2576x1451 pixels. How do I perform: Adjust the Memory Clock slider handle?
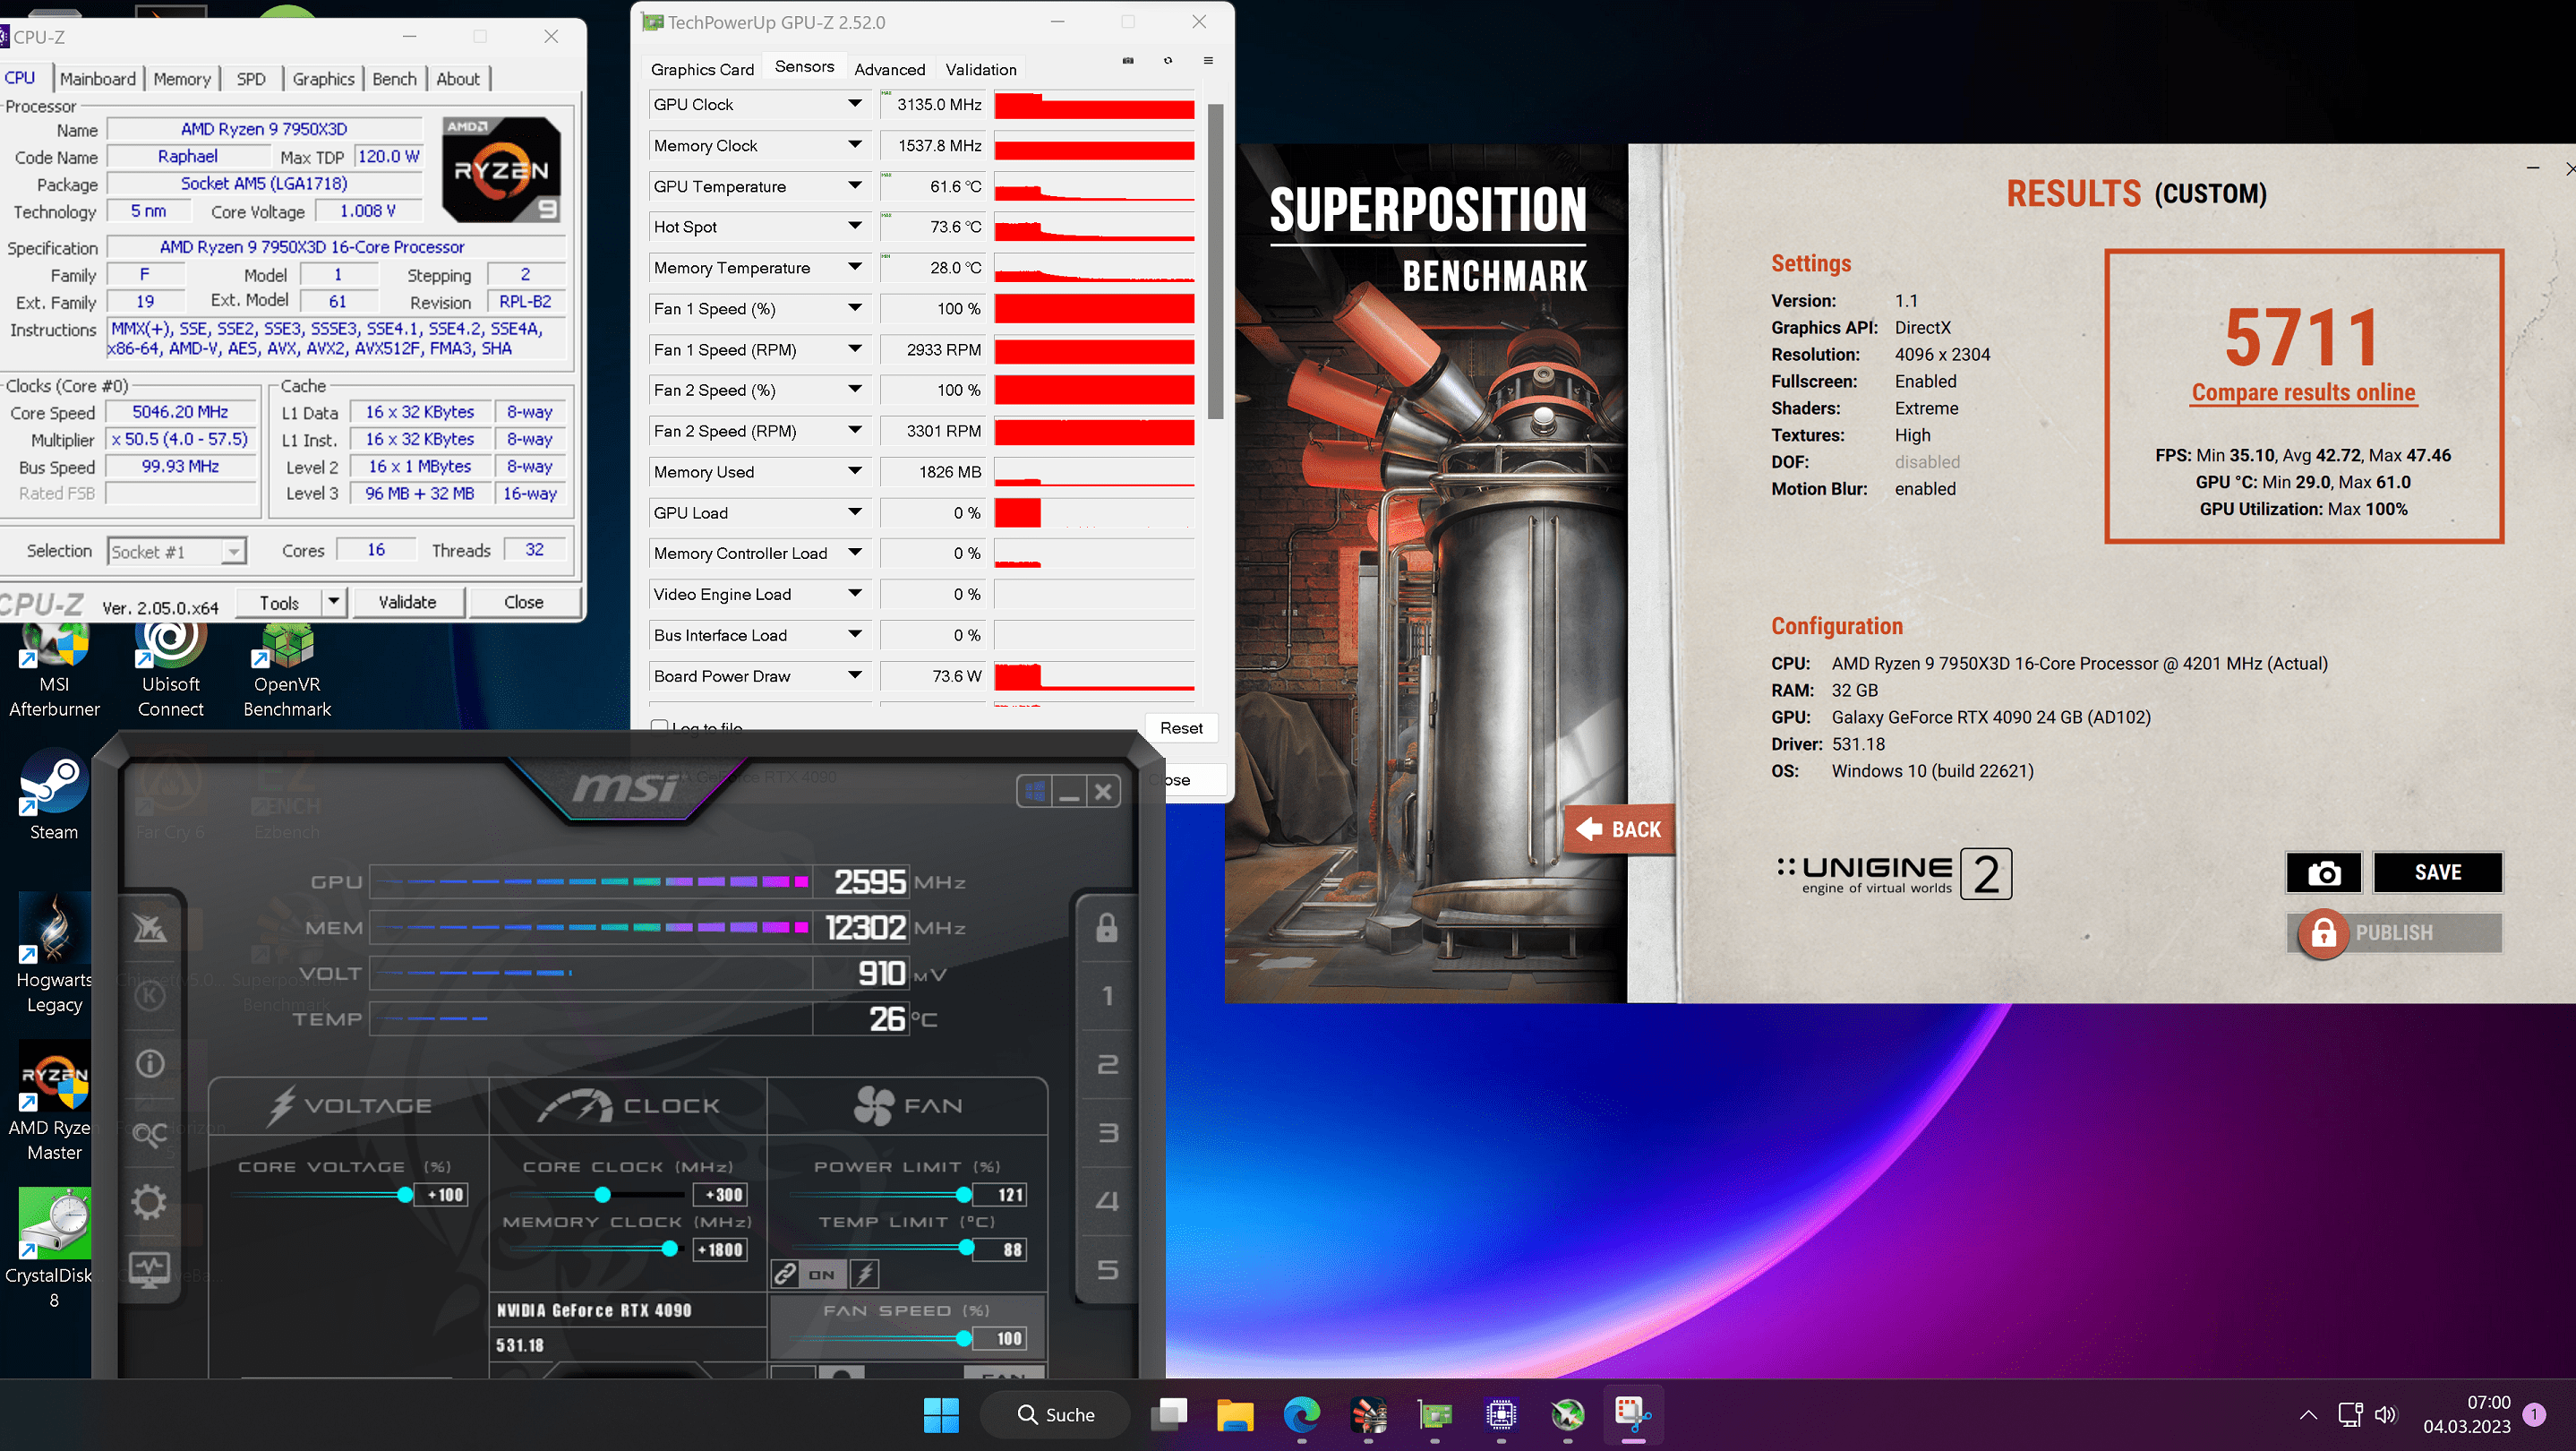click(x=670, y=1249)
